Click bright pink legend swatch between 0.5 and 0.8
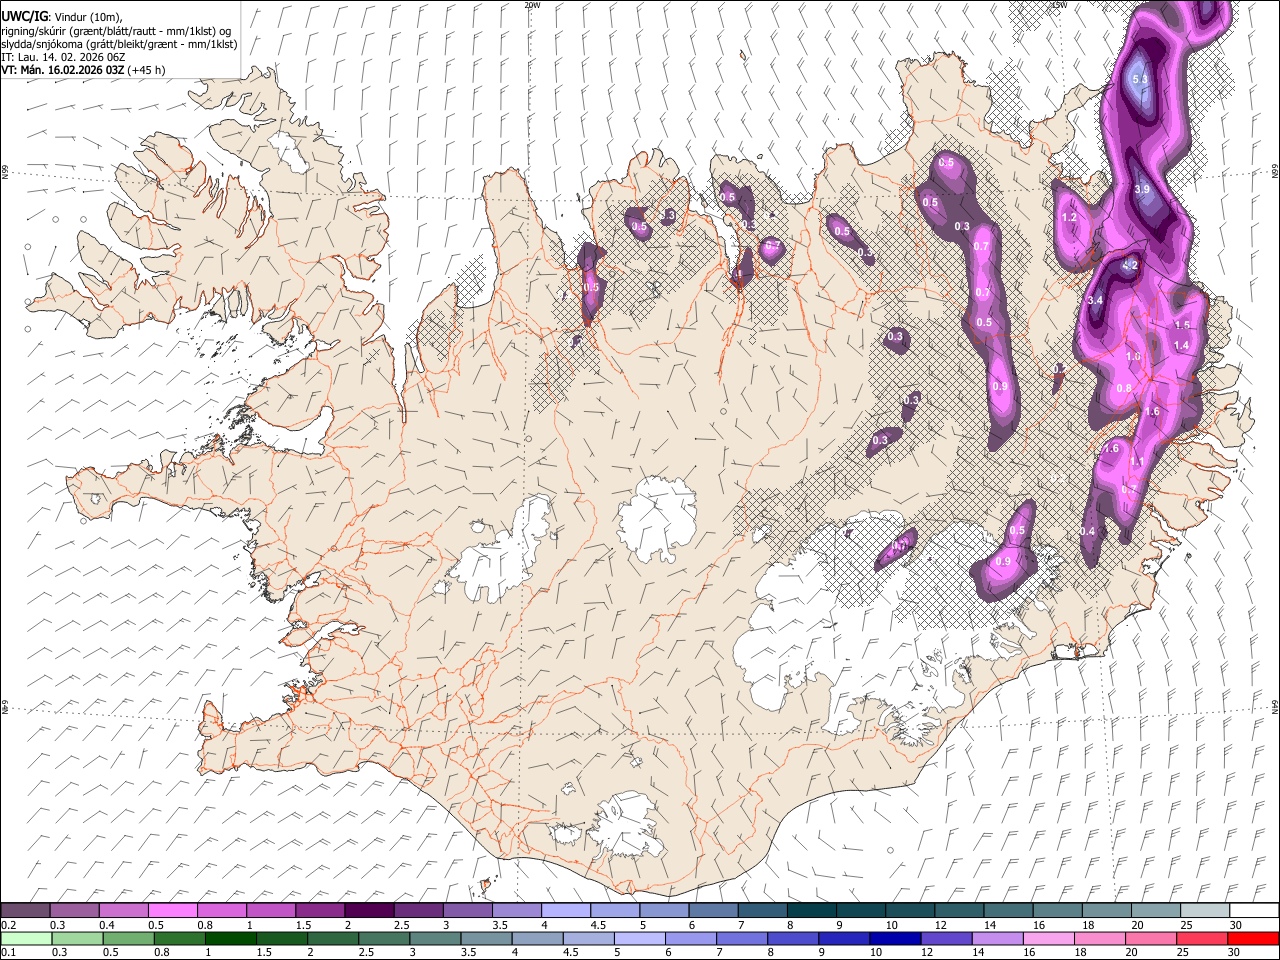The width and height of the screenshot is (1280, 960). [172, 910]
